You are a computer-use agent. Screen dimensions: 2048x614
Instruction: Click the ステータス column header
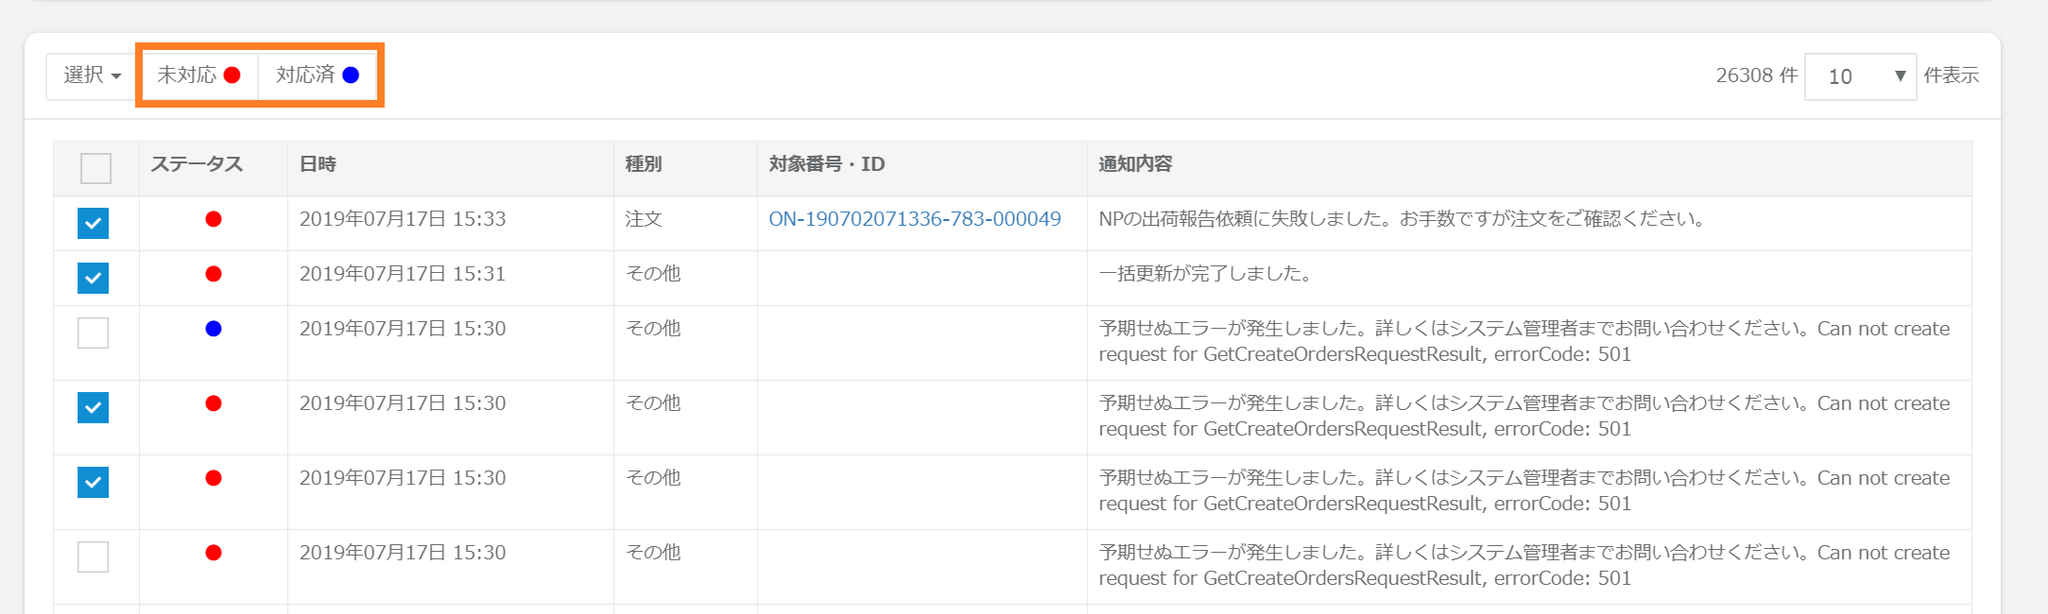[x=197, y=165]
